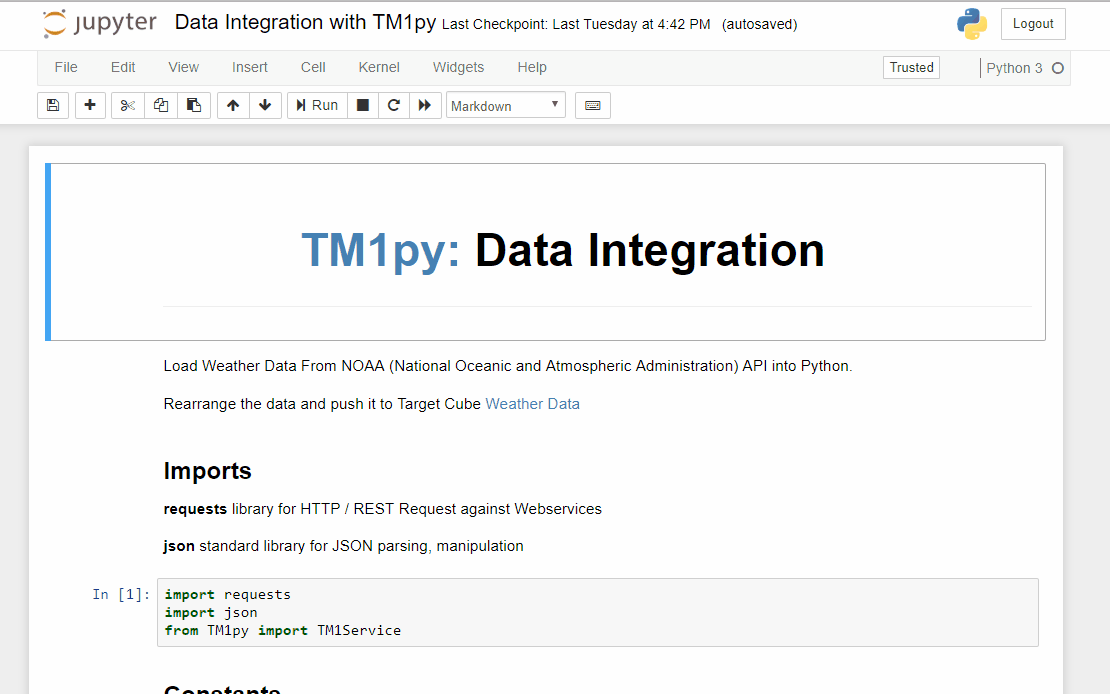This screenshot has height=694, width=1110.
Task: Open the Widgets menu
Action: (458, 67)
